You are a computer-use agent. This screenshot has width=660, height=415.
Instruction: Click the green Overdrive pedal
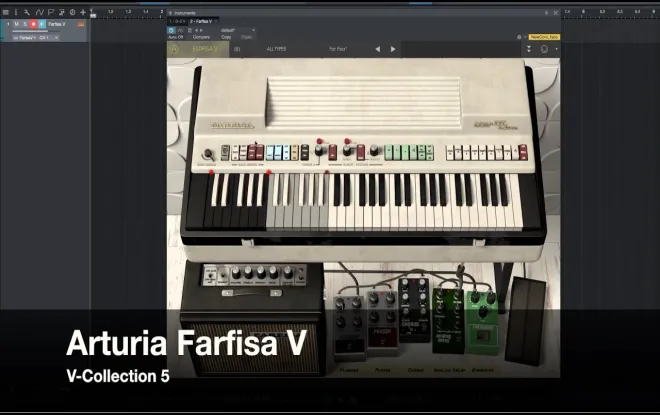tap(483, 321)
